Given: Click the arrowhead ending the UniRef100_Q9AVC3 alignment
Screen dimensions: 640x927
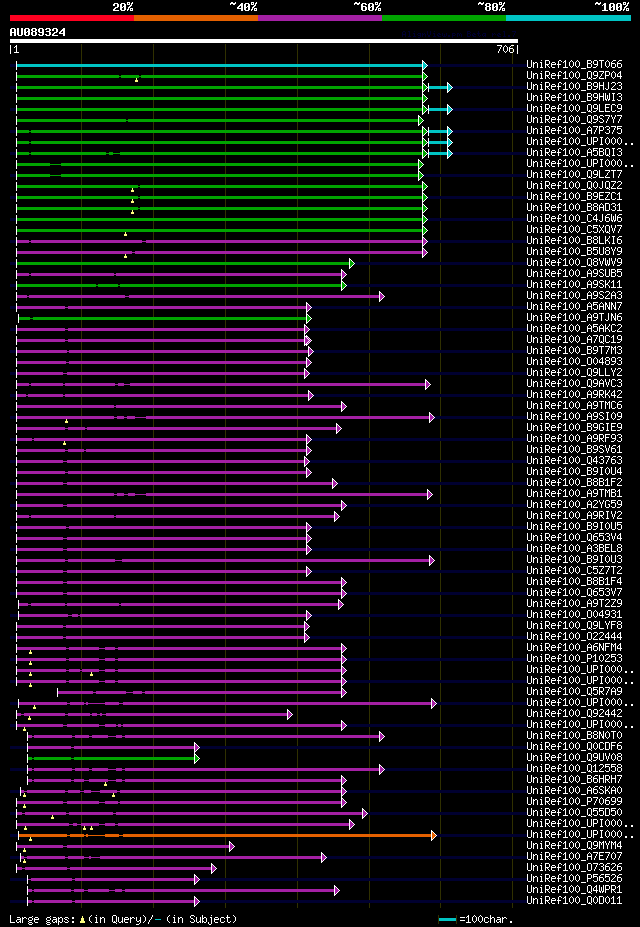Looking at the screenshot, I should click(x=428, y=384).
